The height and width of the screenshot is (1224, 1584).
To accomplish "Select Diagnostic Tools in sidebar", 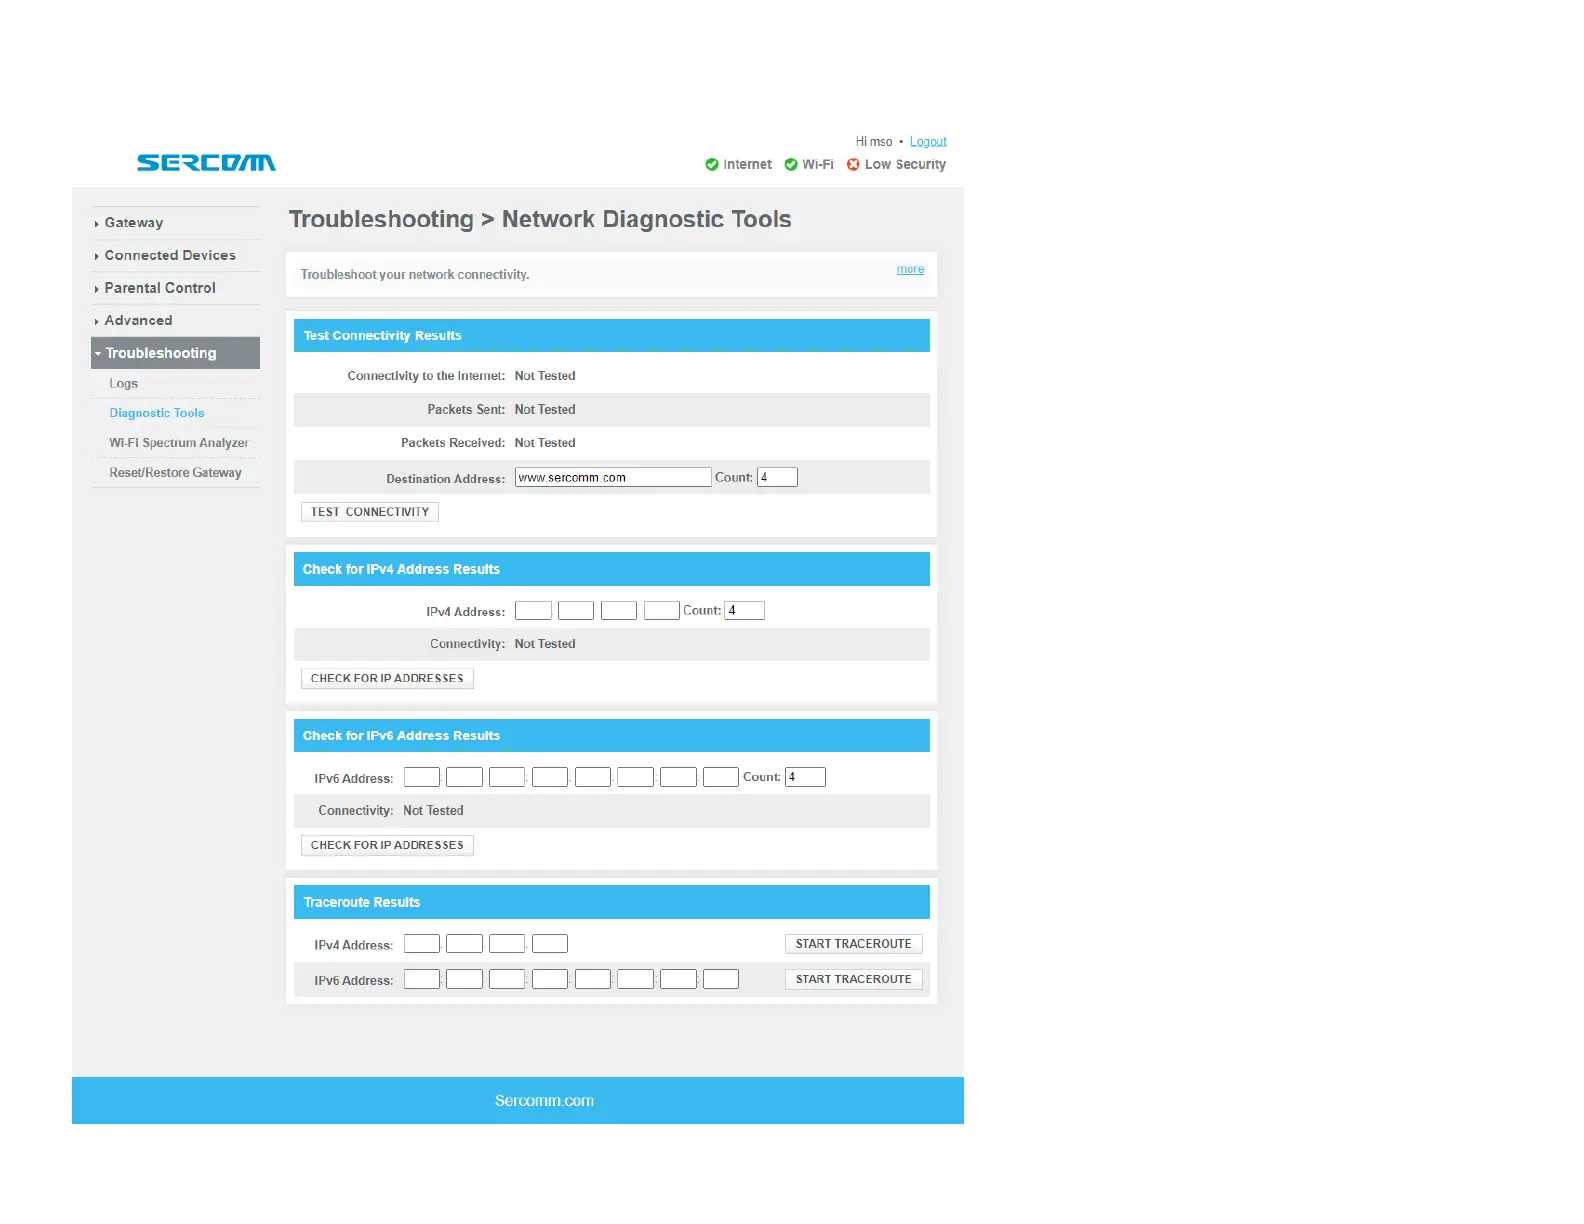I will (x=157, y=413).
